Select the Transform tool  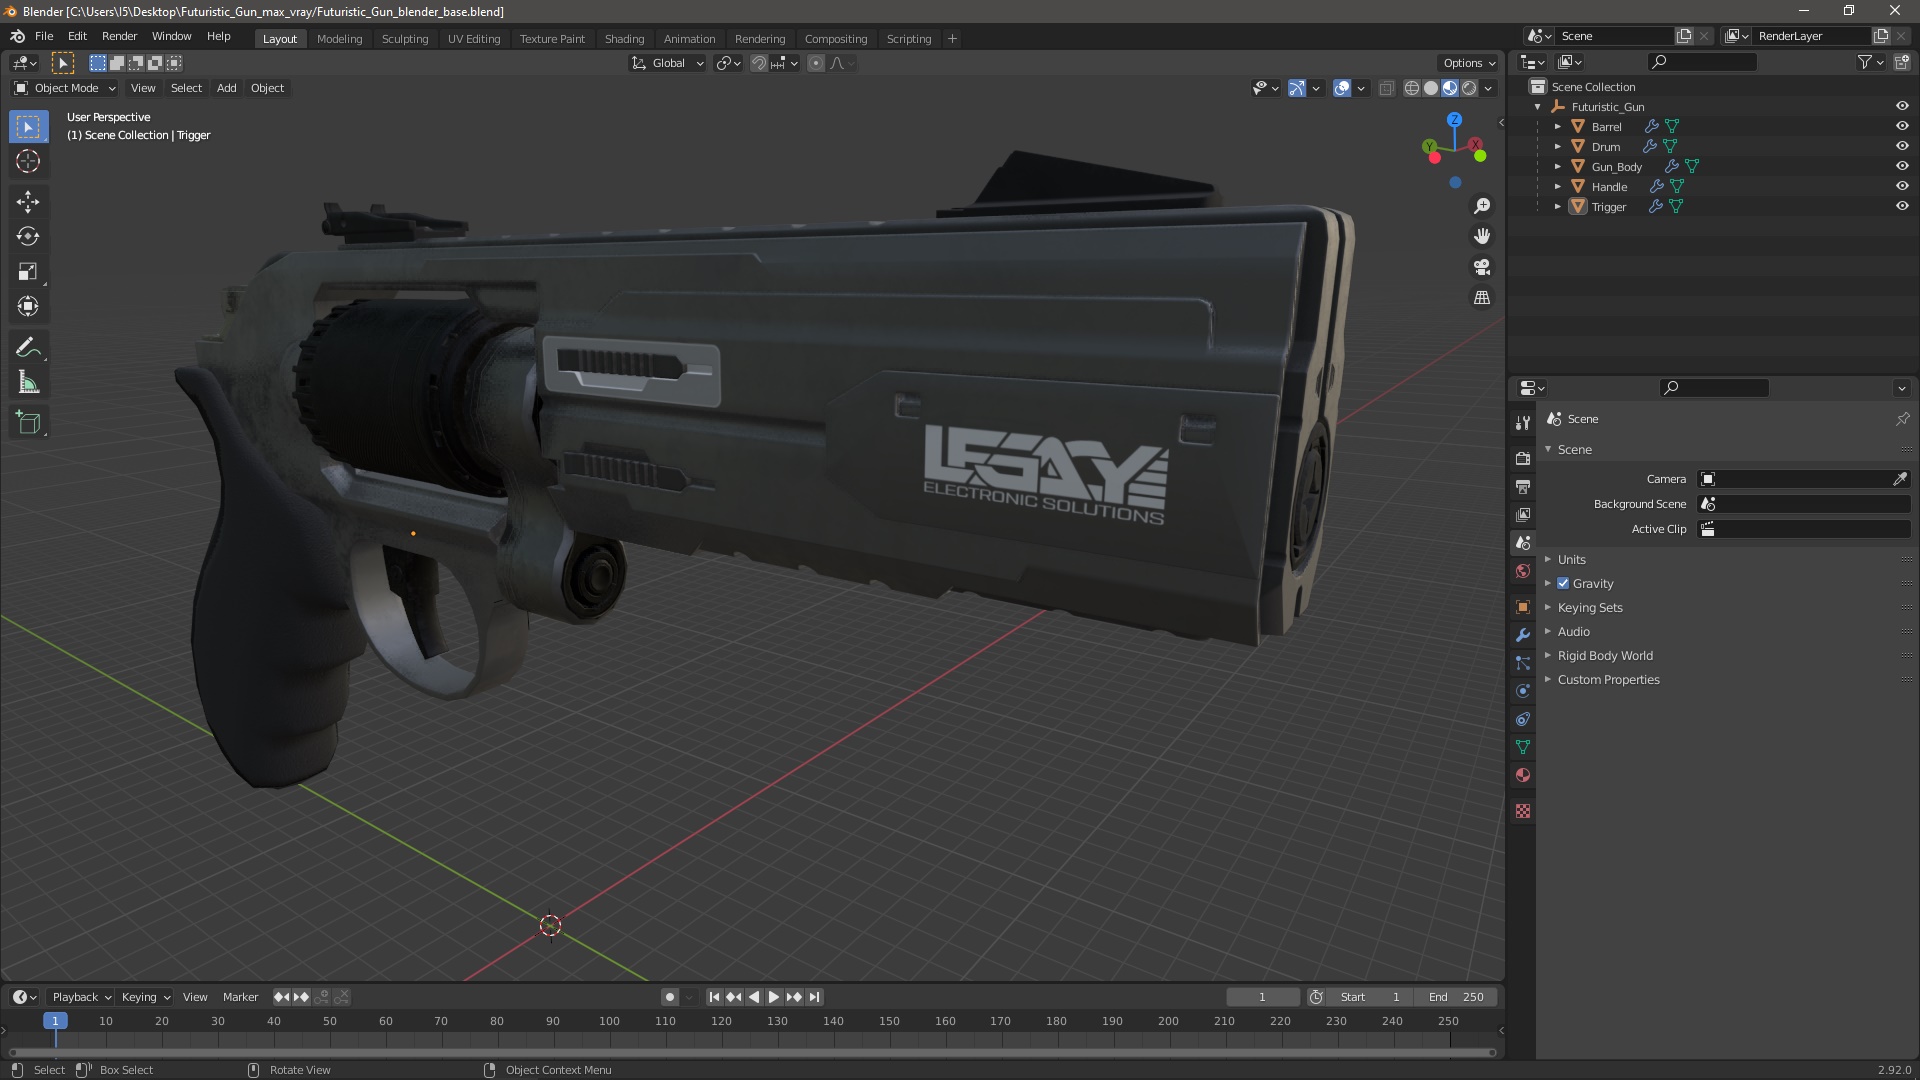[x=28, y=307]
